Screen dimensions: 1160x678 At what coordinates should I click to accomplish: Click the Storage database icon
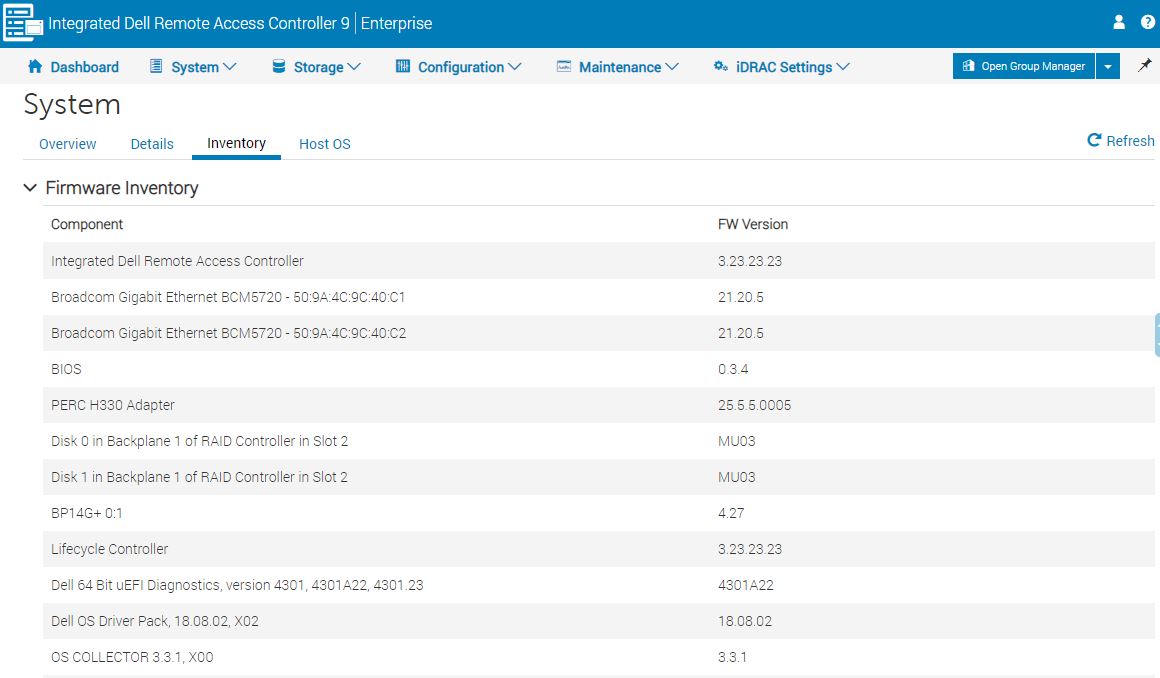279,67
